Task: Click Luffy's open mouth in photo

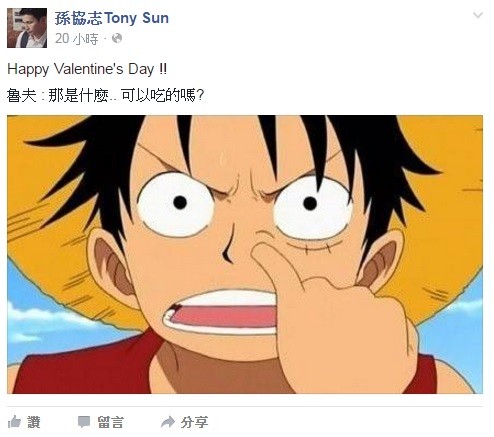Action: (x=222, y=313)
